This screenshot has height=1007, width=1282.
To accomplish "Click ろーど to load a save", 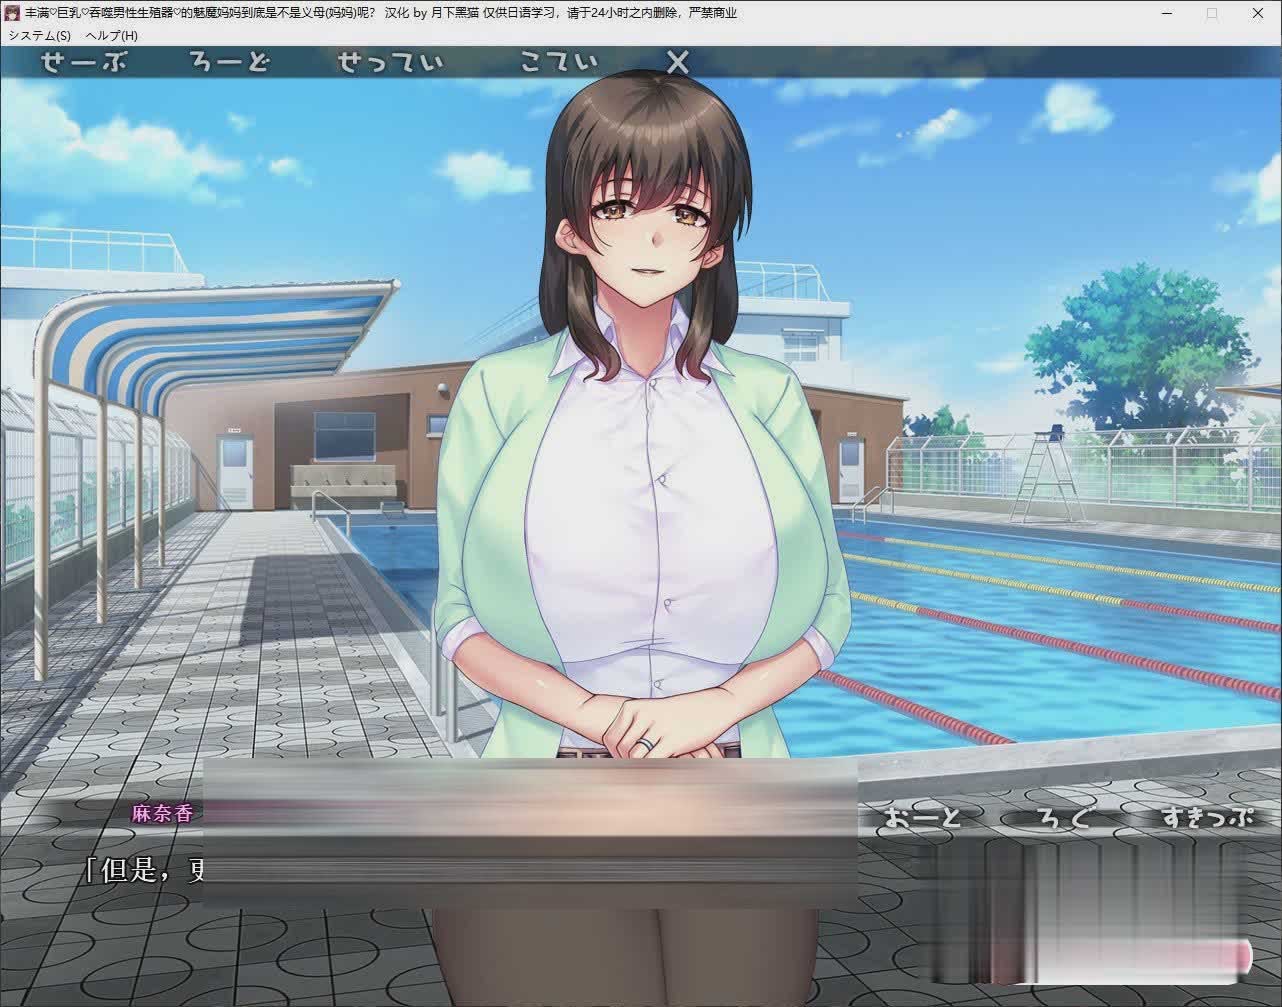I will [x=230, y=63].
